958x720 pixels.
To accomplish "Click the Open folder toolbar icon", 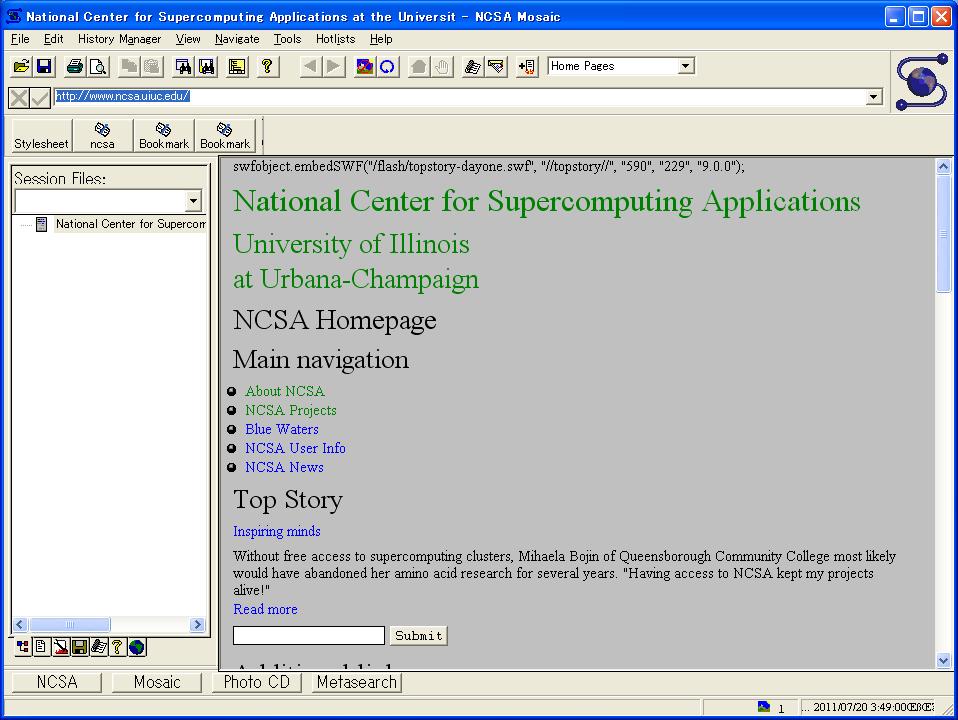I will coord(21,66).
